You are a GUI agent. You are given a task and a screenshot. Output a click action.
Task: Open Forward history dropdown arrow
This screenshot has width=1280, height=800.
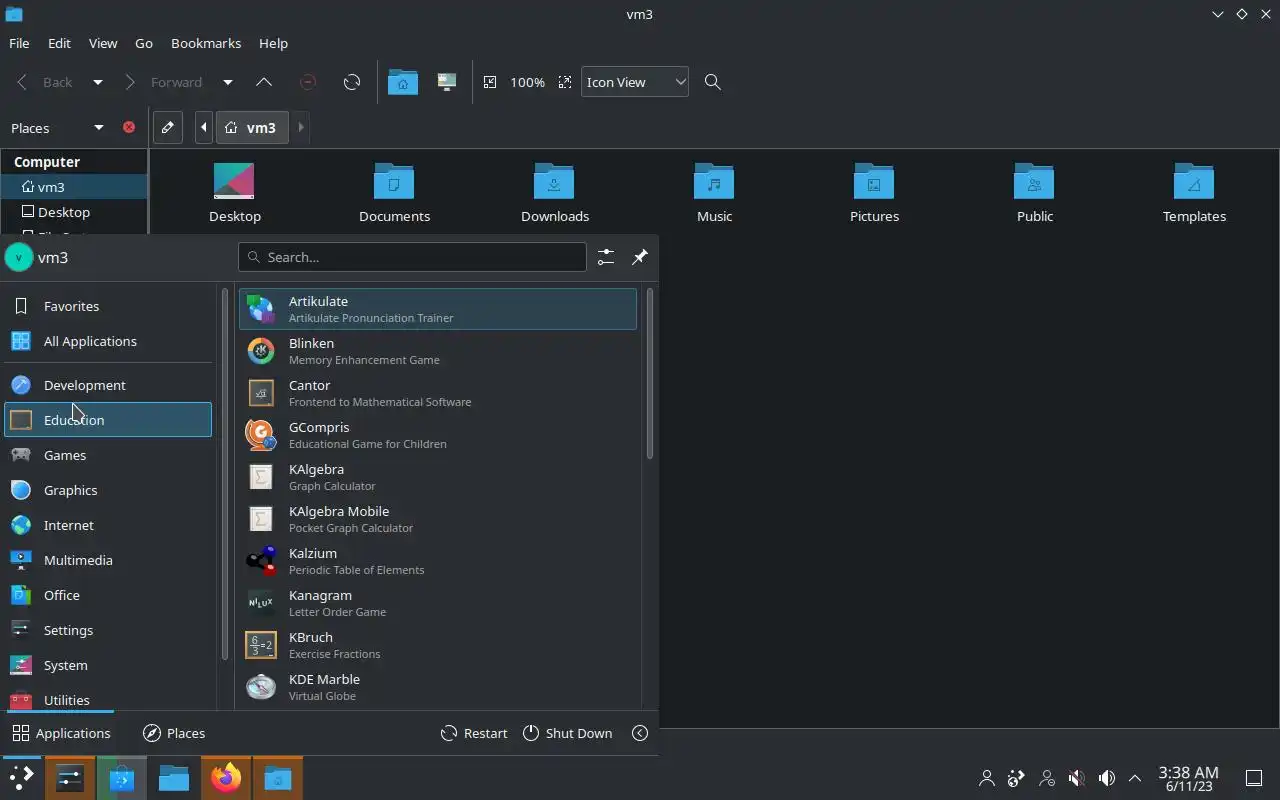pos(228,82)
